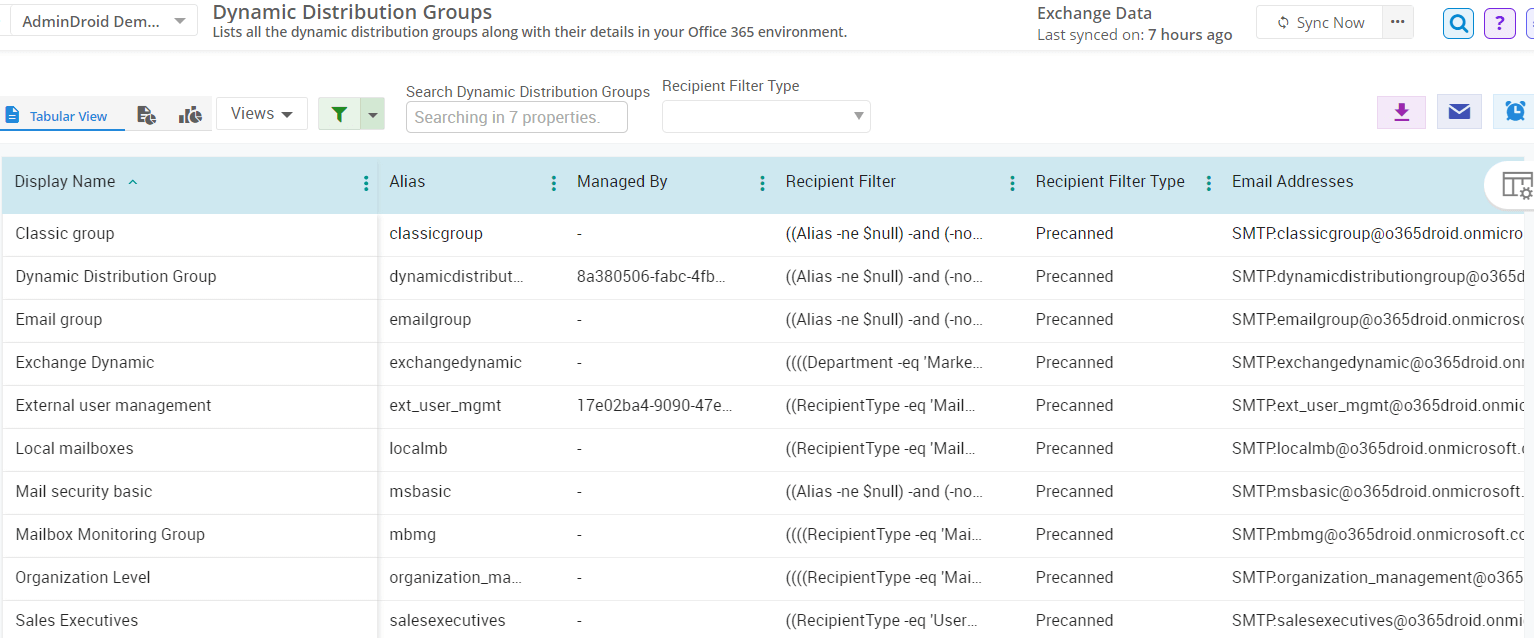Click the magnifier search icon in header
Screen dimensions: 1534x638
pyautogui.click(x=1459, y=23)
